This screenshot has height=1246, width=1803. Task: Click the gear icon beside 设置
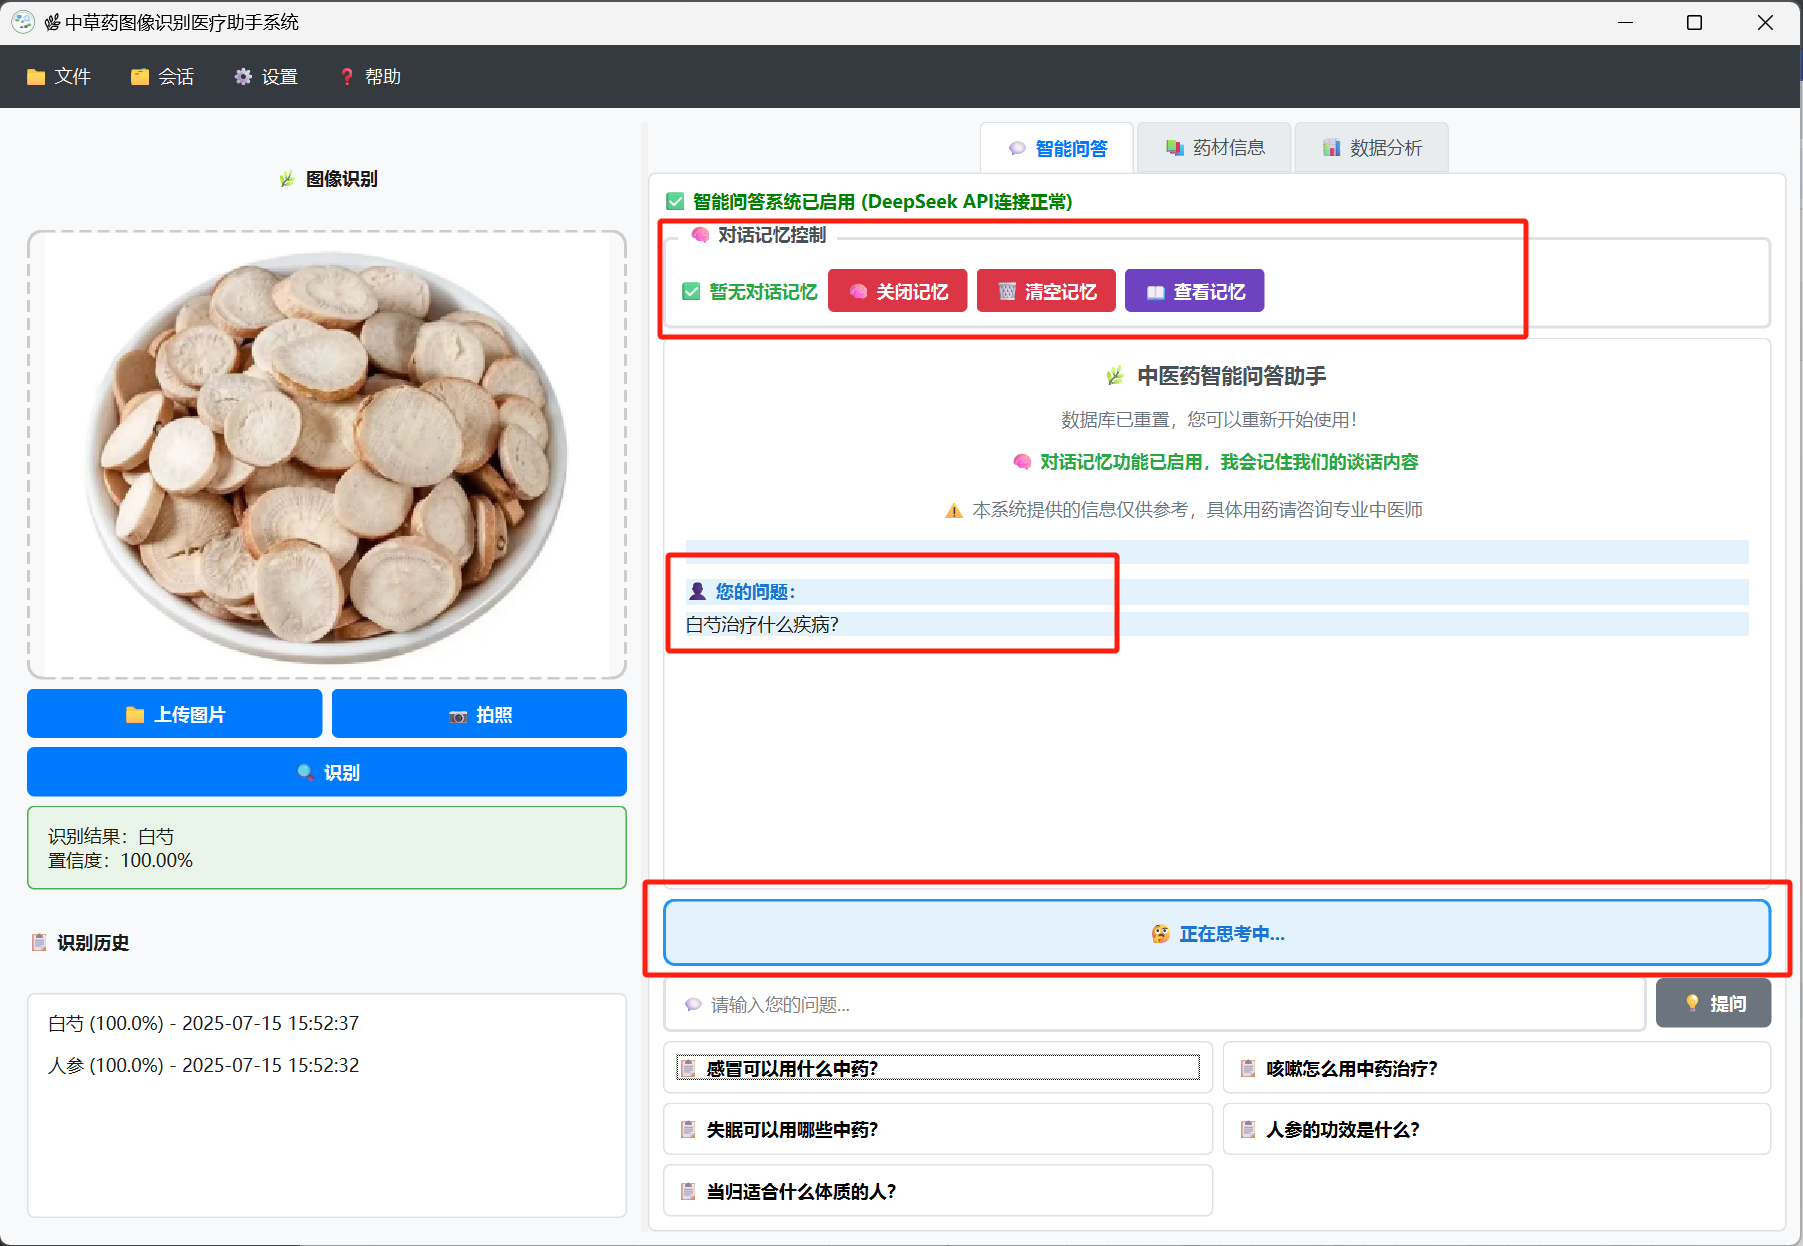tap(243, 77)
